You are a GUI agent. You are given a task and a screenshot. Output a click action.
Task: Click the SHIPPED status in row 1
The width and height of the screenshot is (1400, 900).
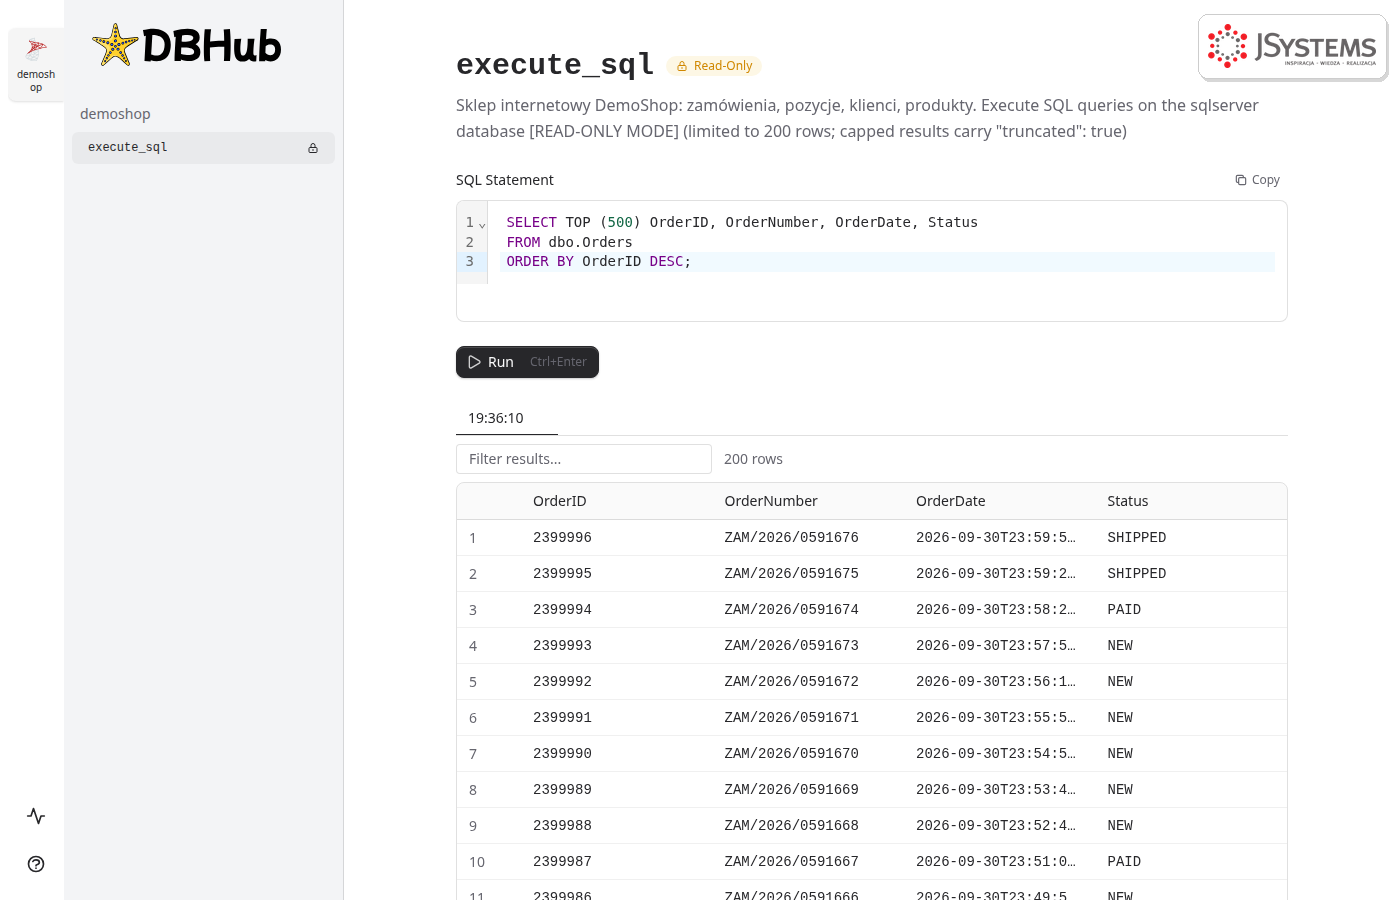point(1137,538)
